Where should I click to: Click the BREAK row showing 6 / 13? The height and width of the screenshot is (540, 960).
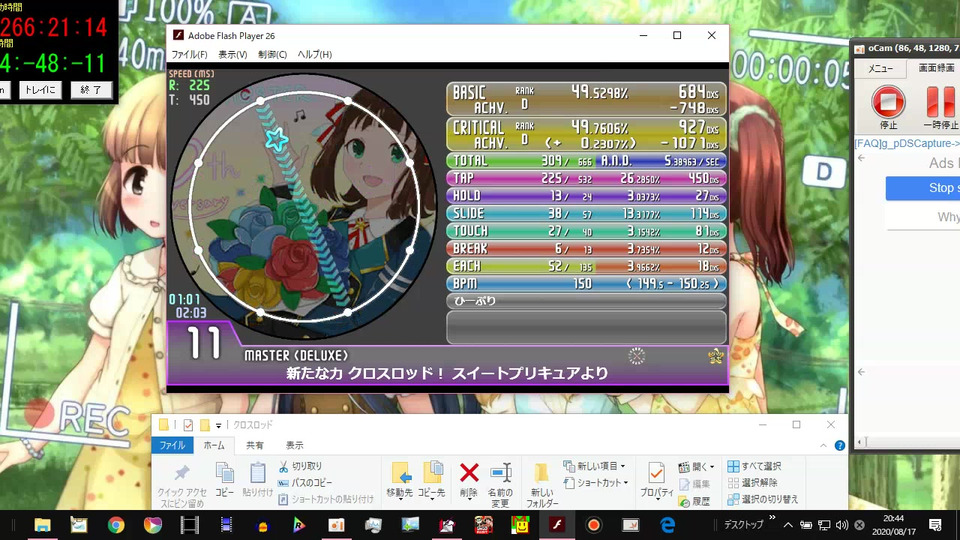[587, 249]
